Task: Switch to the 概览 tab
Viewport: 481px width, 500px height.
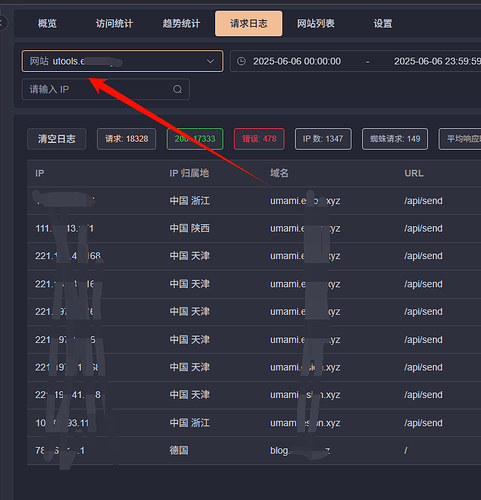Action: point(47,24)
